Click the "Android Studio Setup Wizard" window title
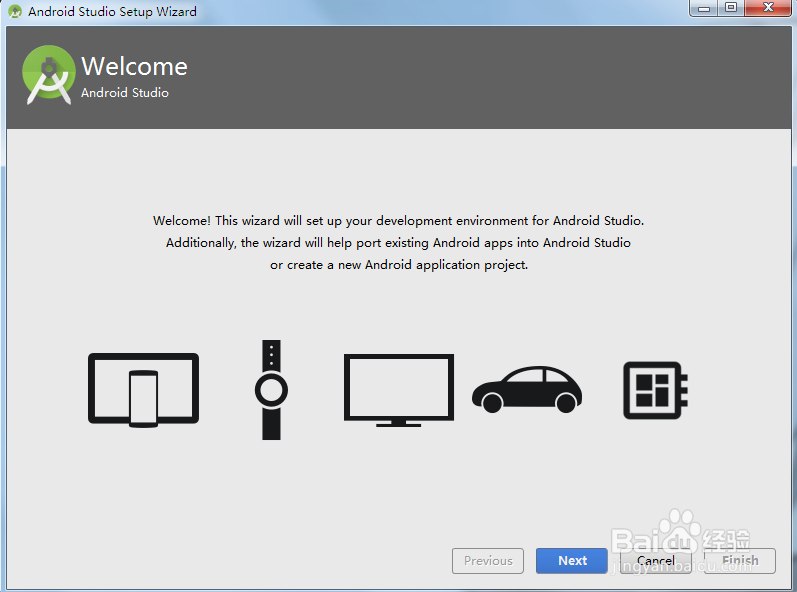This screenshot has height=592, width=797. coord(112,12)
